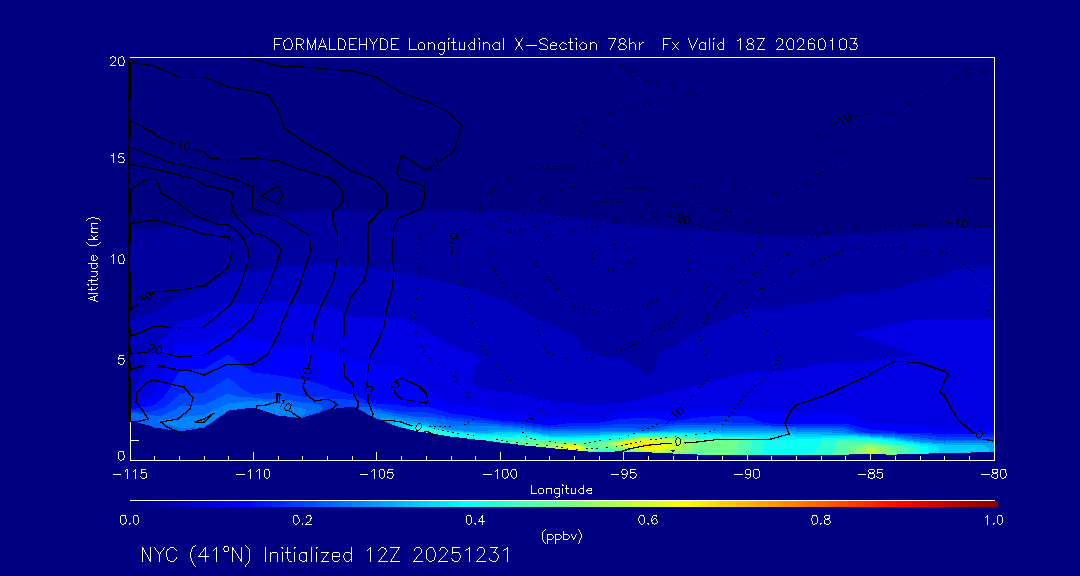Click the 1.0 color scale label
This screenshot has height=576, width=1080.
point(993,520)
